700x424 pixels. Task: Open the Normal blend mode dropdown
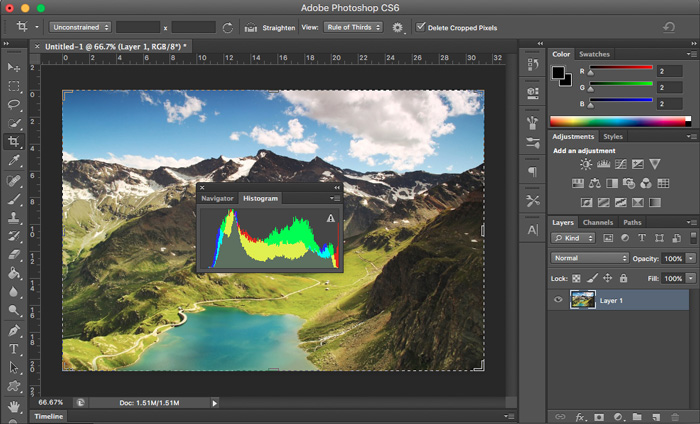[590, 258]
